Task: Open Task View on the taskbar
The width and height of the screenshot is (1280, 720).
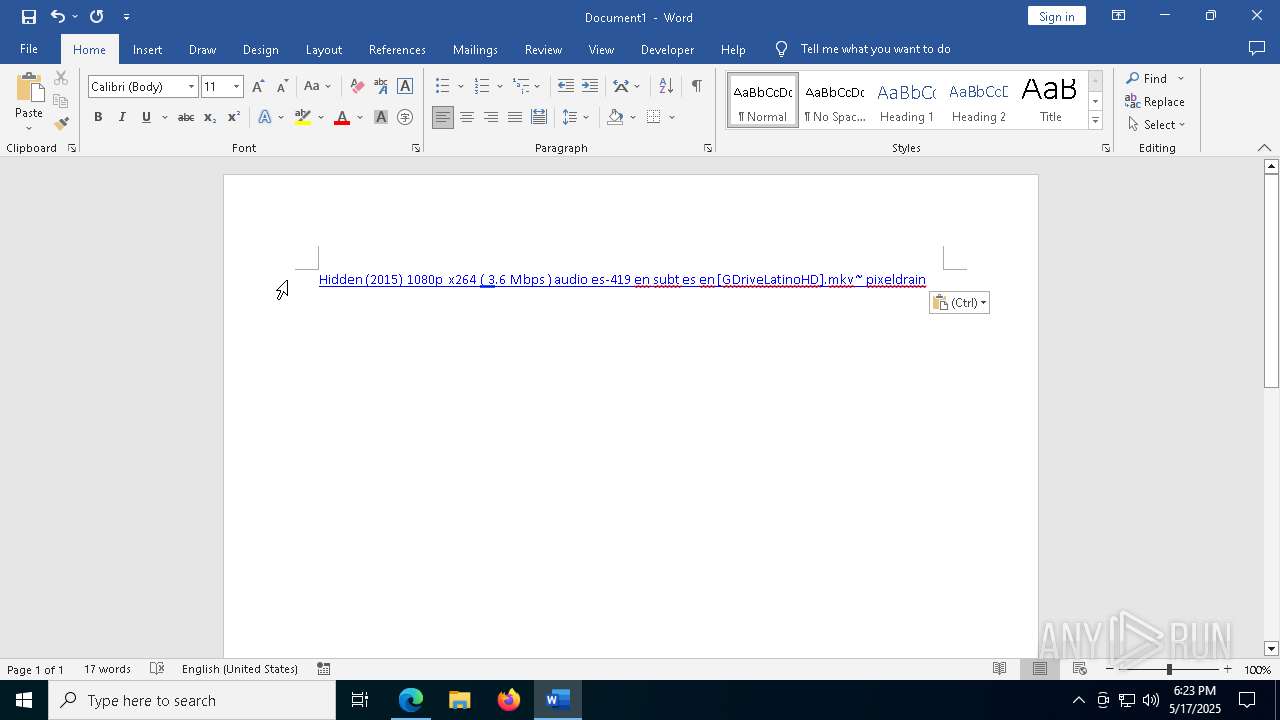Action: (x=360, y=700)
